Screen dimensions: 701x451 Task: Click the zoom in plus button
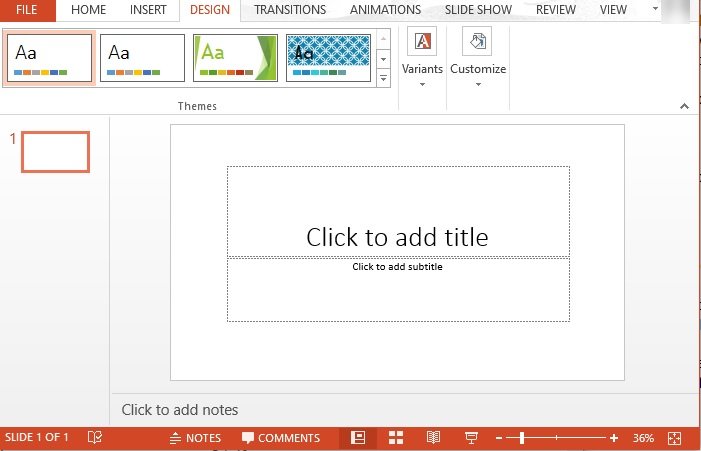(x=614, y=438)
